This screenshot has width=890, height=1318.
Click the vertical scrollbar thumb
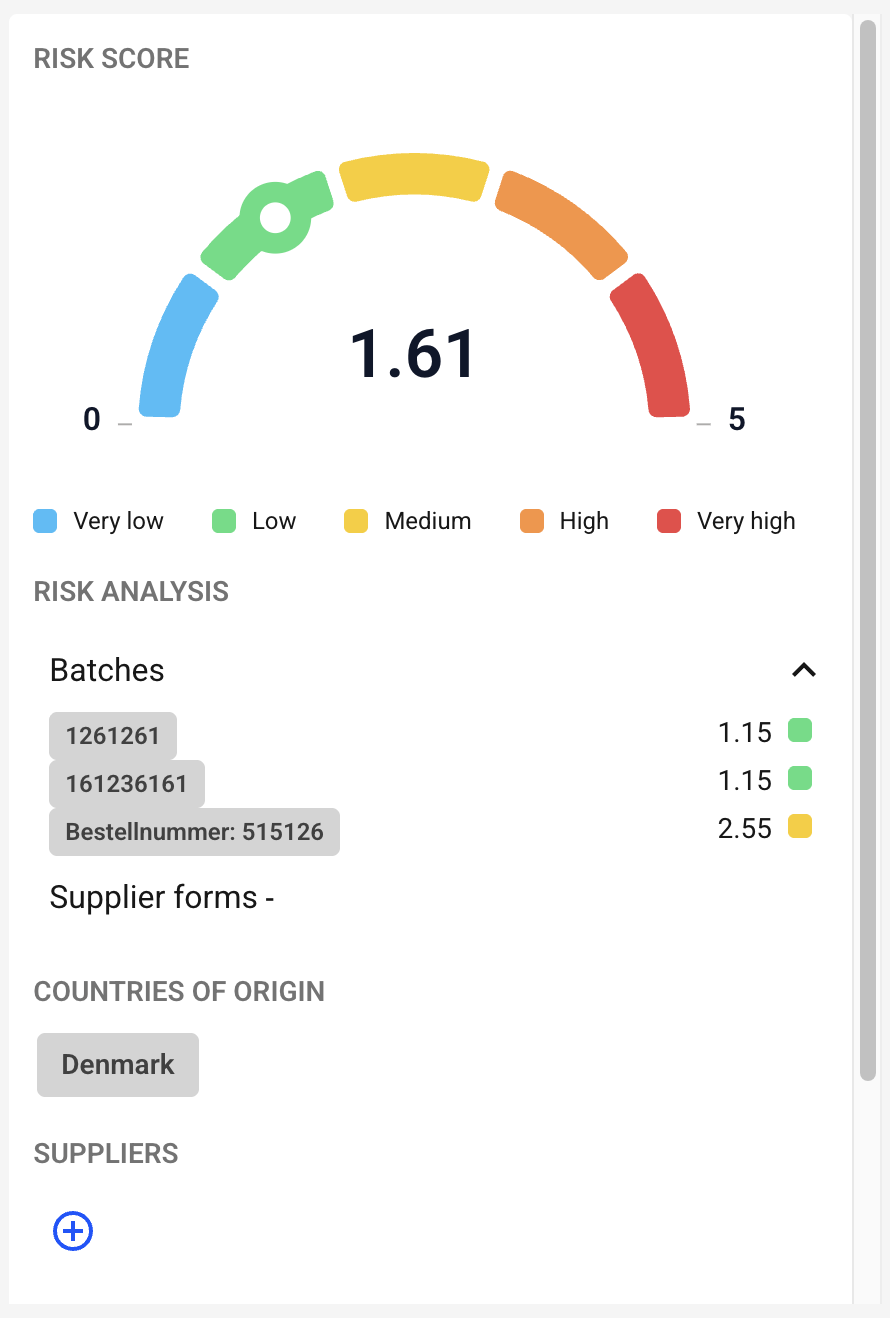tap(868, 549)
